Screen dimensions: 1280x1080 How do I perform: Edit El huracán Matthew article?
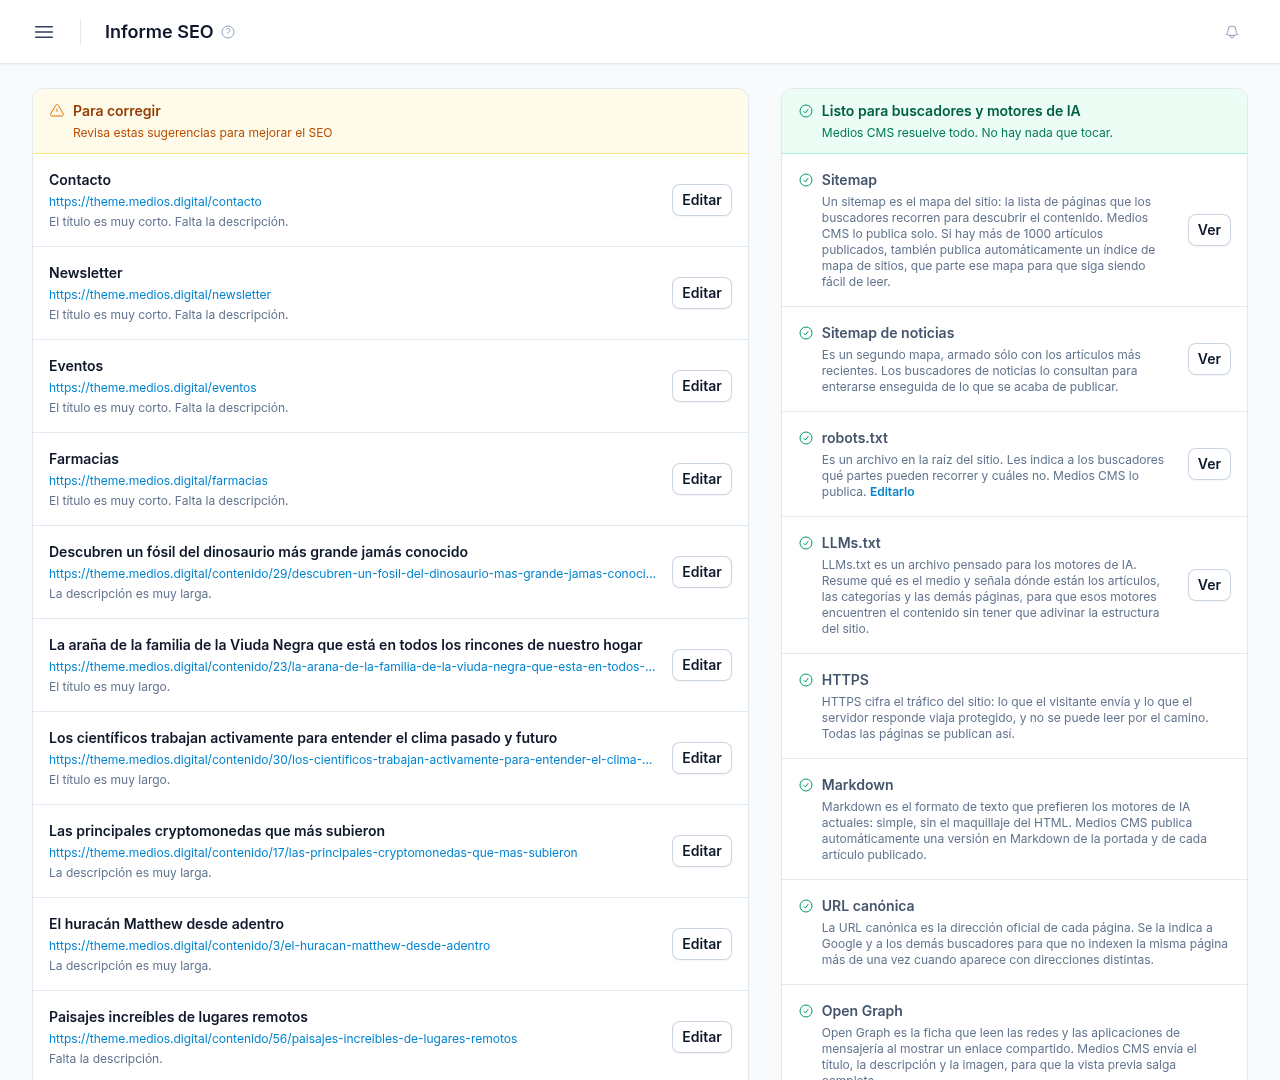(x=702, y=944)
